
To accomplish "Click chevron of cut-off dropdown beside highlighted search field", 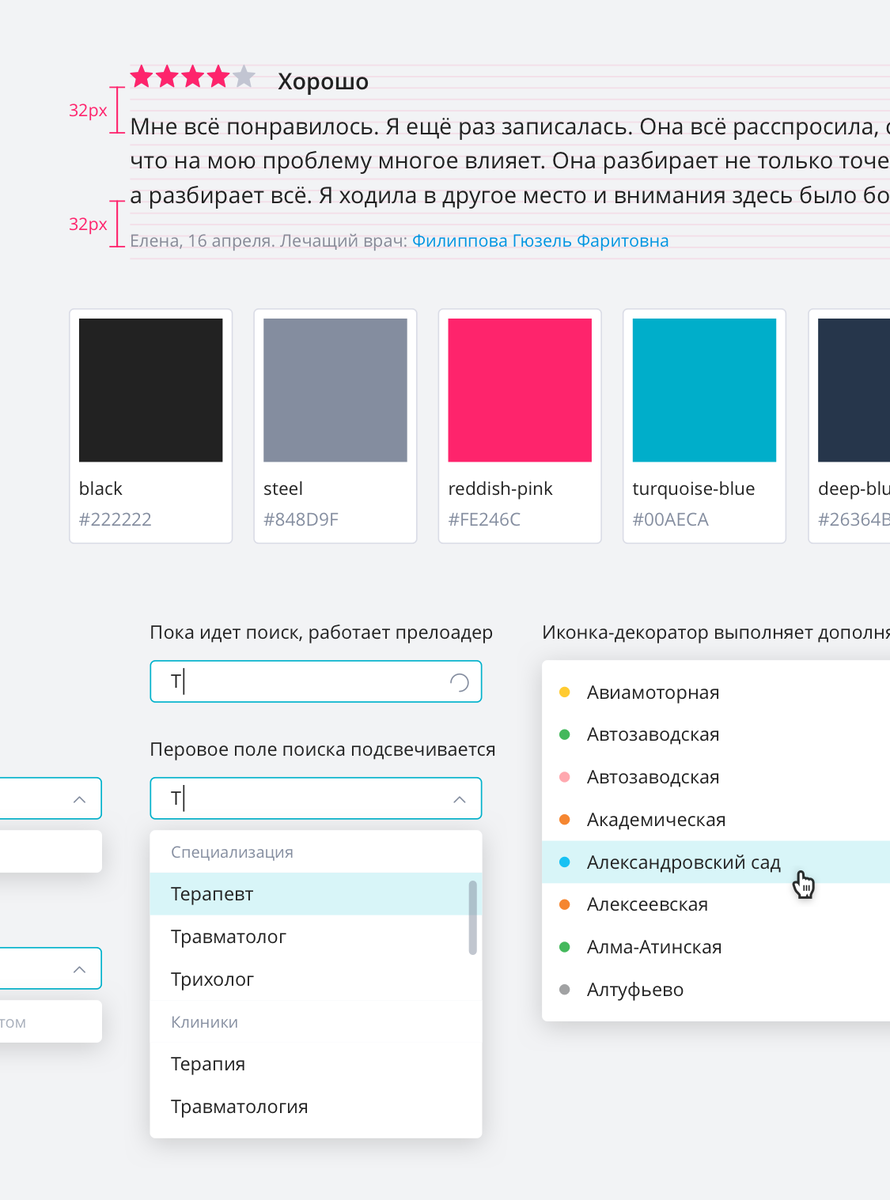I will (80, 799).
